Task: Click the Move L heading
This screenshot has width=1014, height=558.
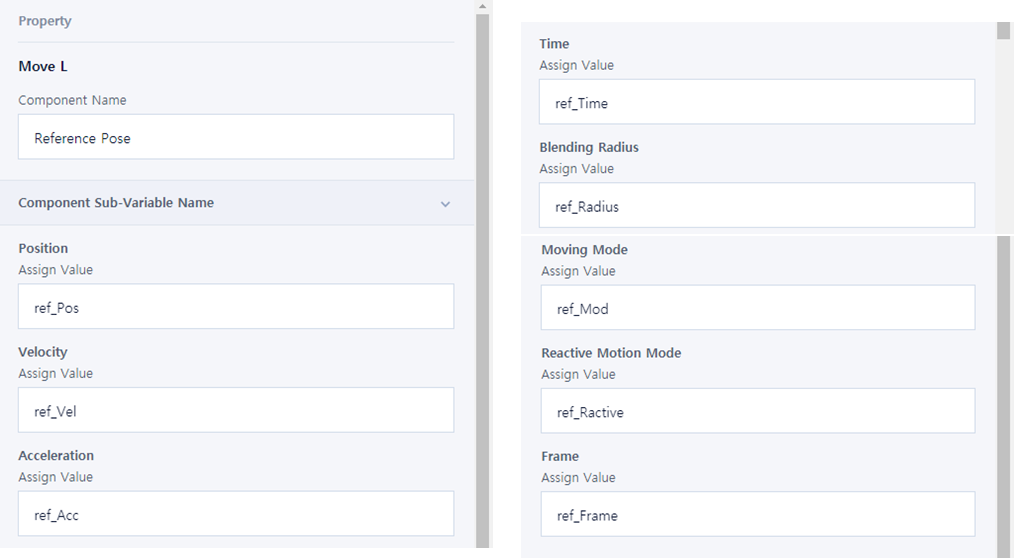Action: (x=43, y=67)
